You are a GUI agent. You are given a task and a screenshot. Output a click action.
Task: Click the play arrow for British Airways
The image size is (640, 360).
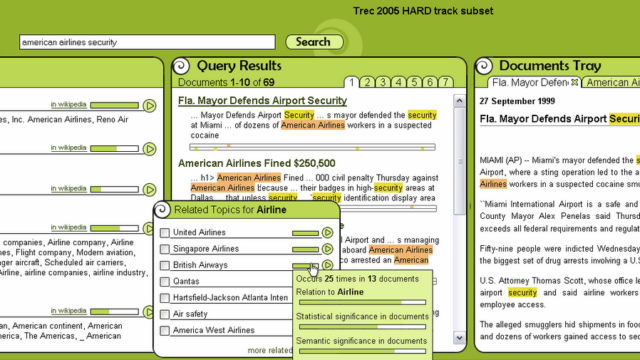click(x=327, y=265)
